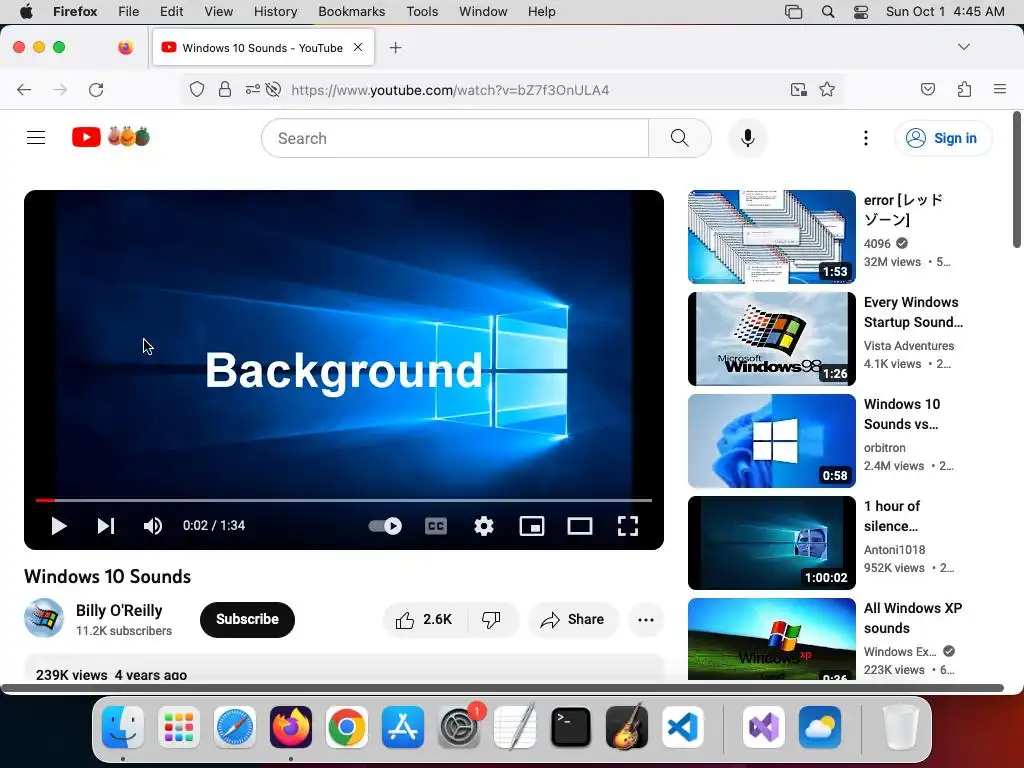Screen dimensions: 1024x768
Task: Open the YouTube guide hamburger menu
Action: click(x=36, y=137)
